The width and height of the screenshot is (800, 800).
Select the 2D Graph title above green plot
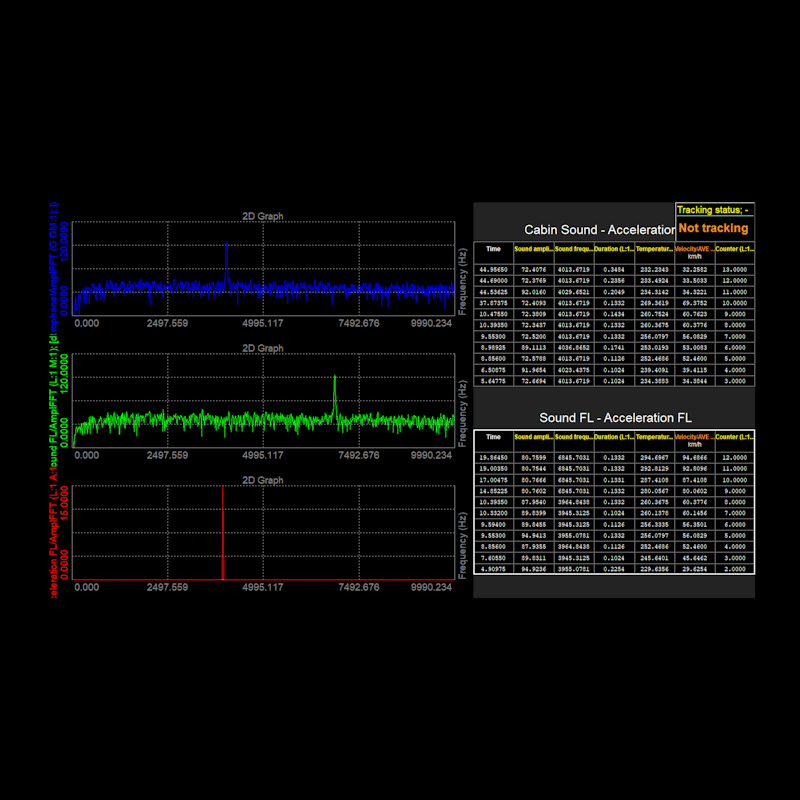coord(263,348)
